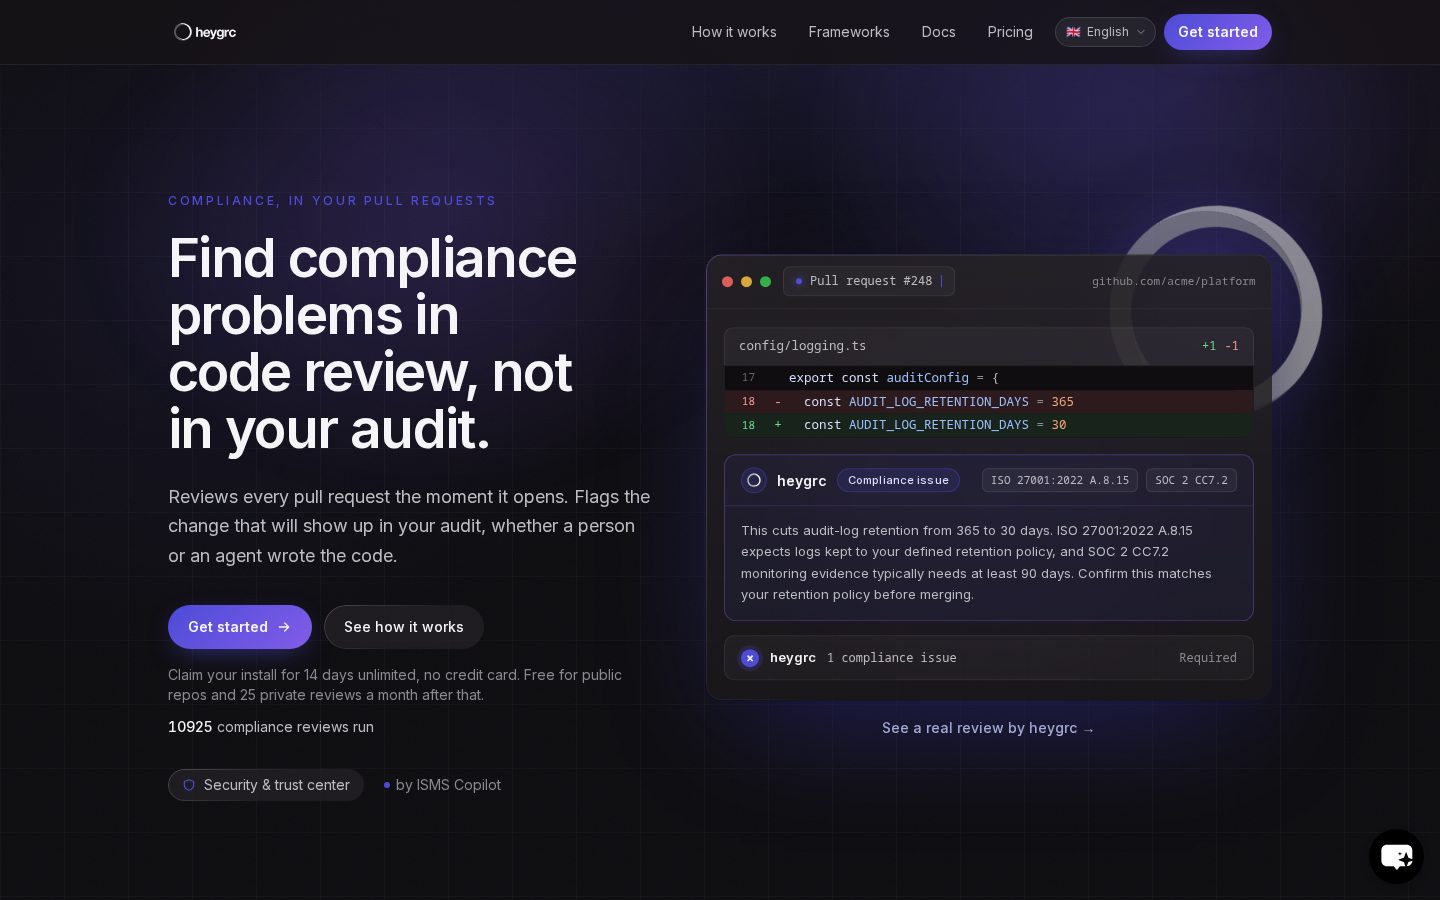This screenshot has height=900, width=1440.
Task: Follow the by ISMS Copilot link
Action: tap(442, 785)
